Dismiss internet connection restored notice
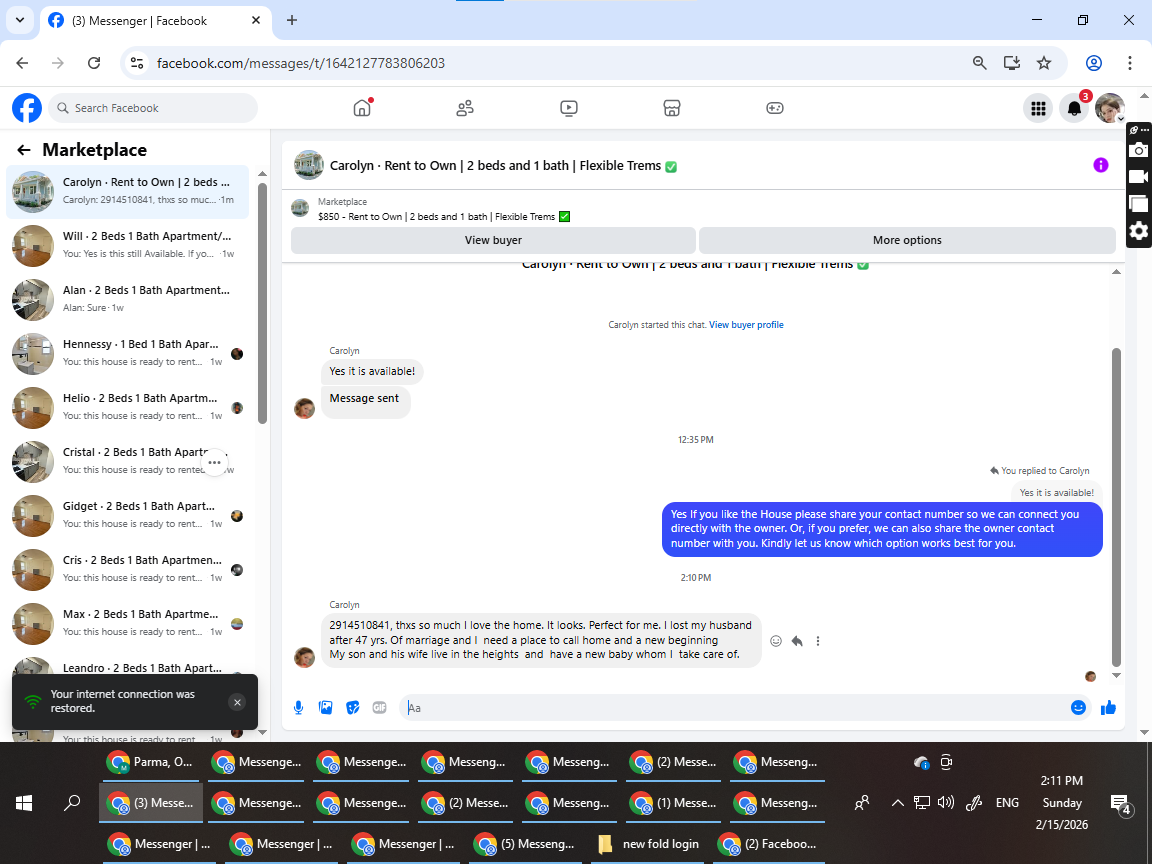 coord(237,702)
